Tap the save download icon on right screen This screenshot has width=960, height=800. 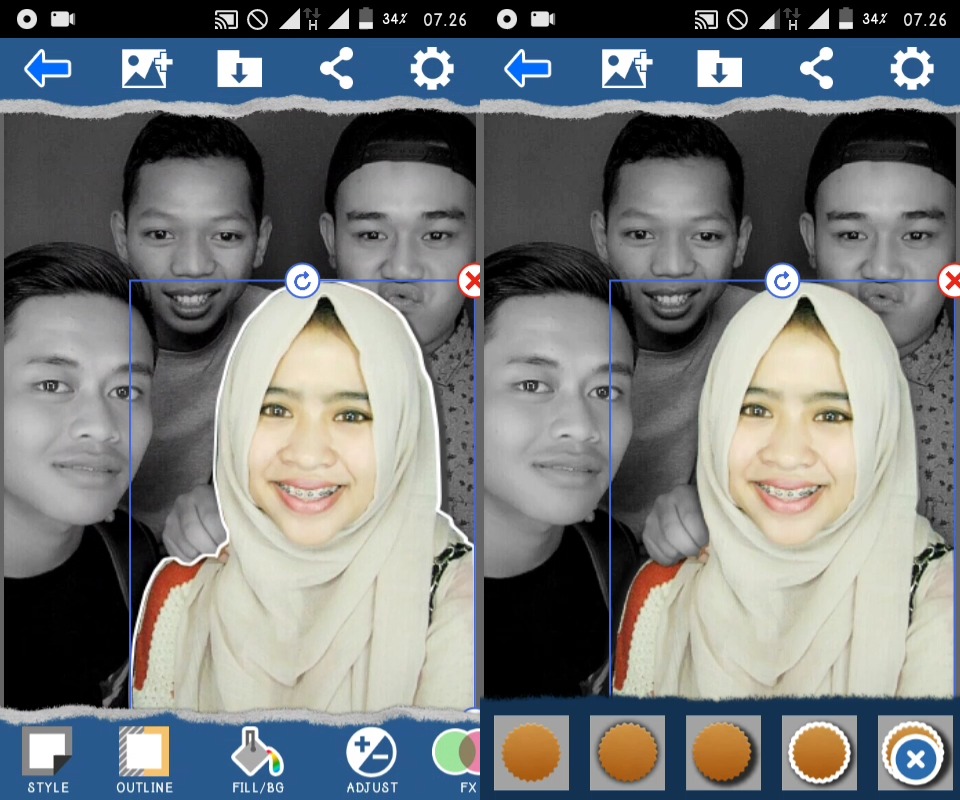pos(719,69)
